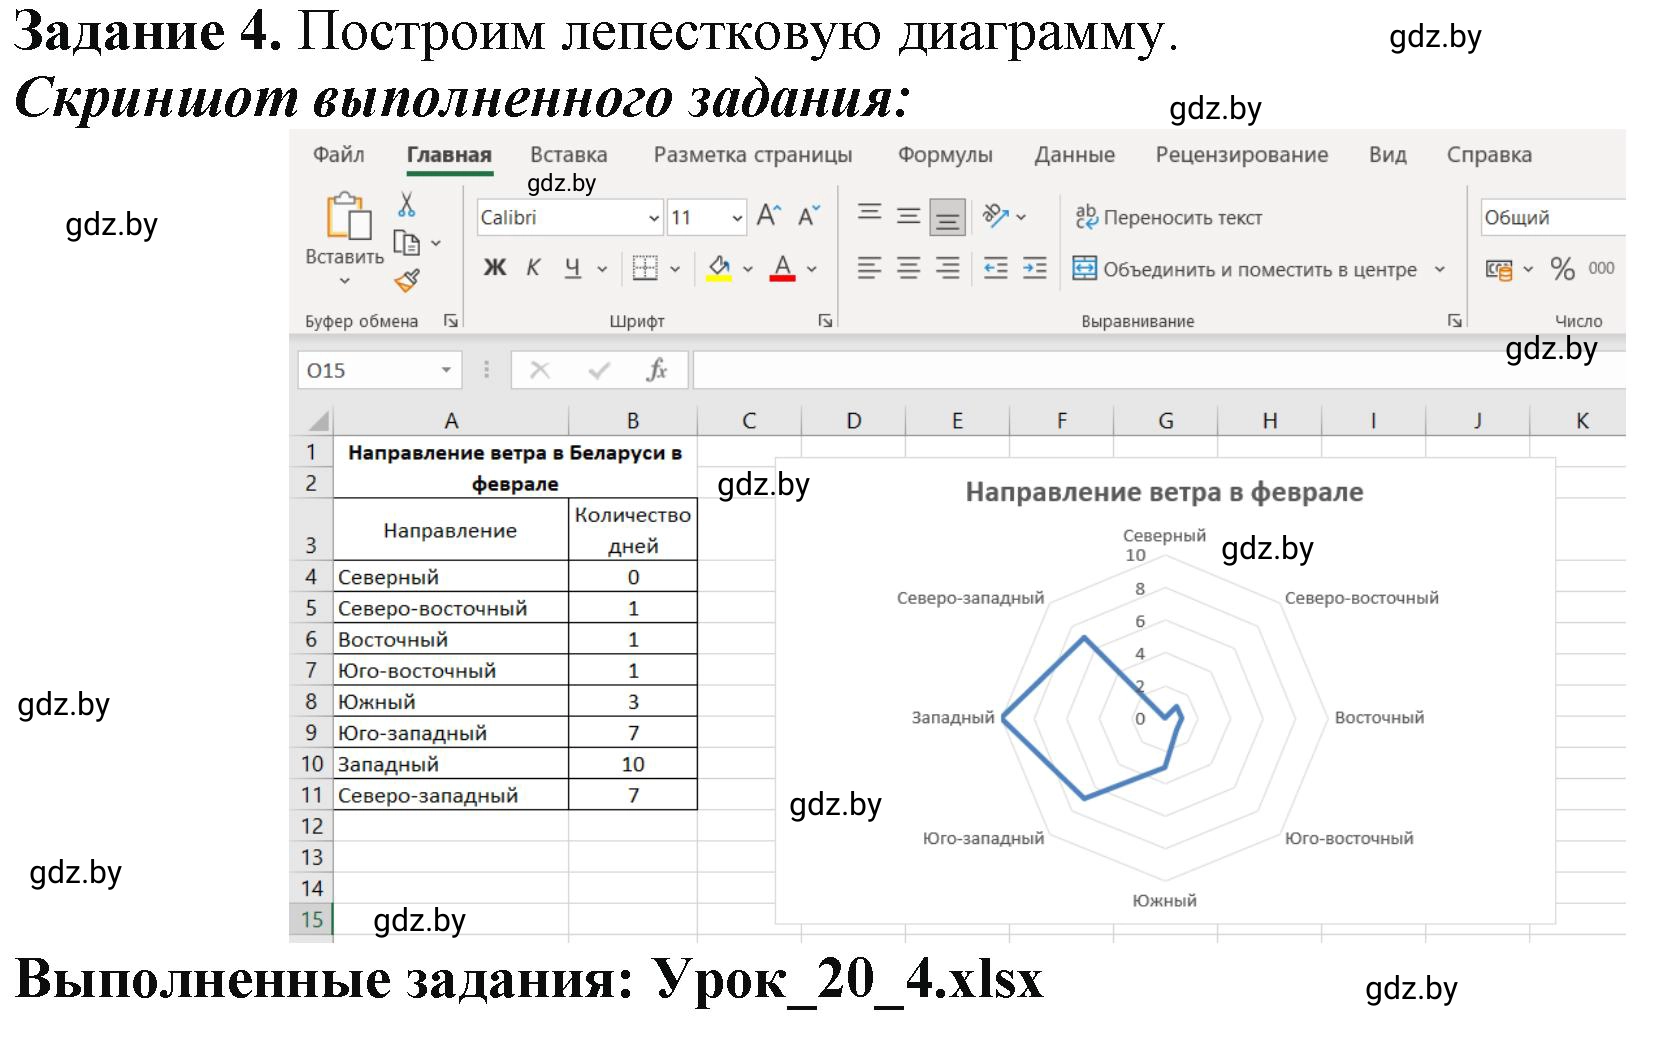
Task: Open the font color dropdown arrow
Action: point(812,269)
